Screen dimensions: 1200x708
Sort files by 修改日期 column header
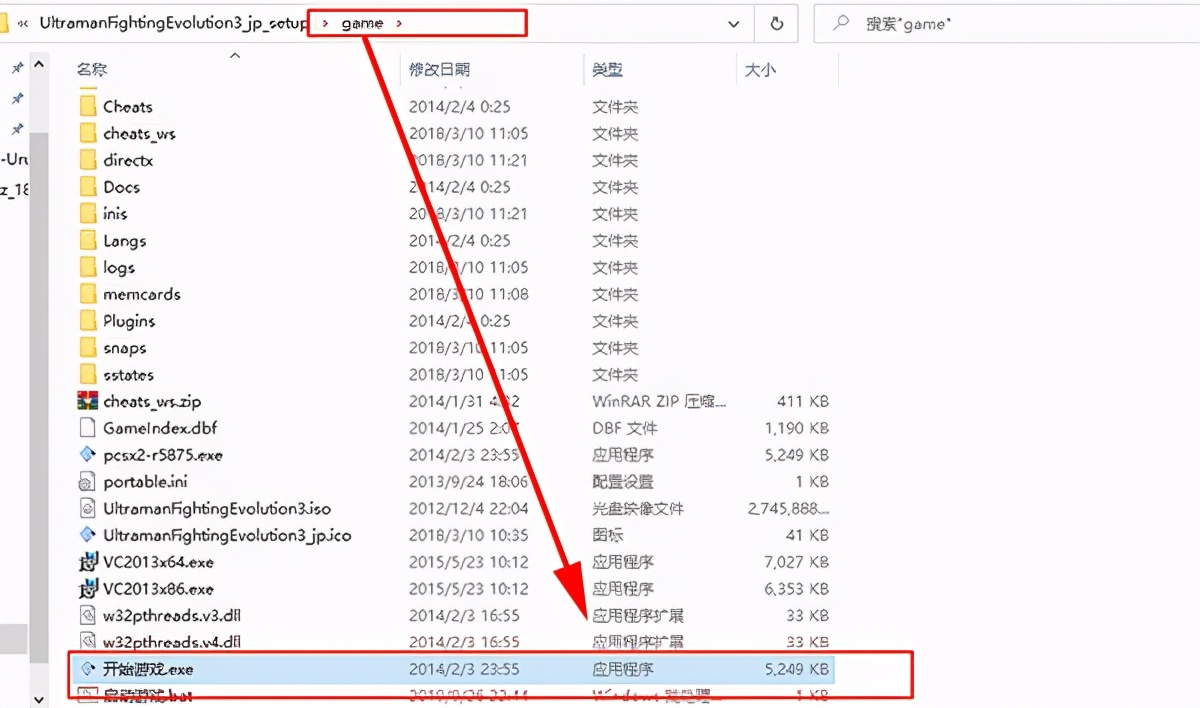440,70
